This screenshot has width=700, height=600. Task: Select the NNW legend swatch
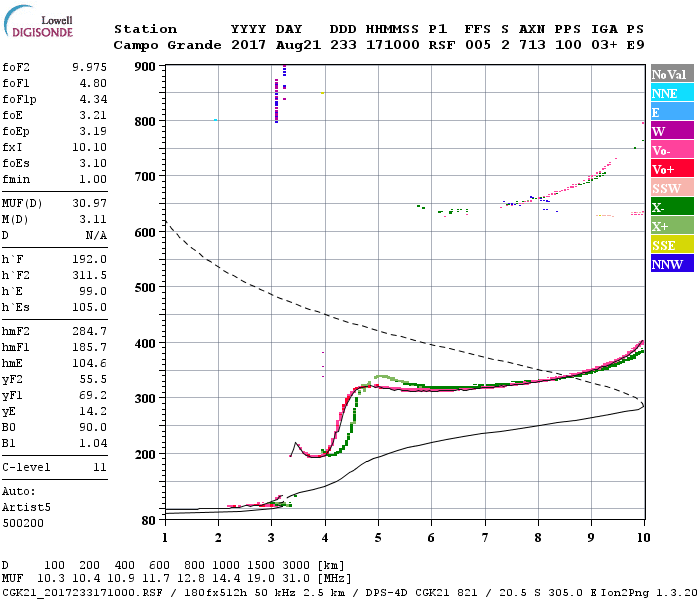(672, 263)
